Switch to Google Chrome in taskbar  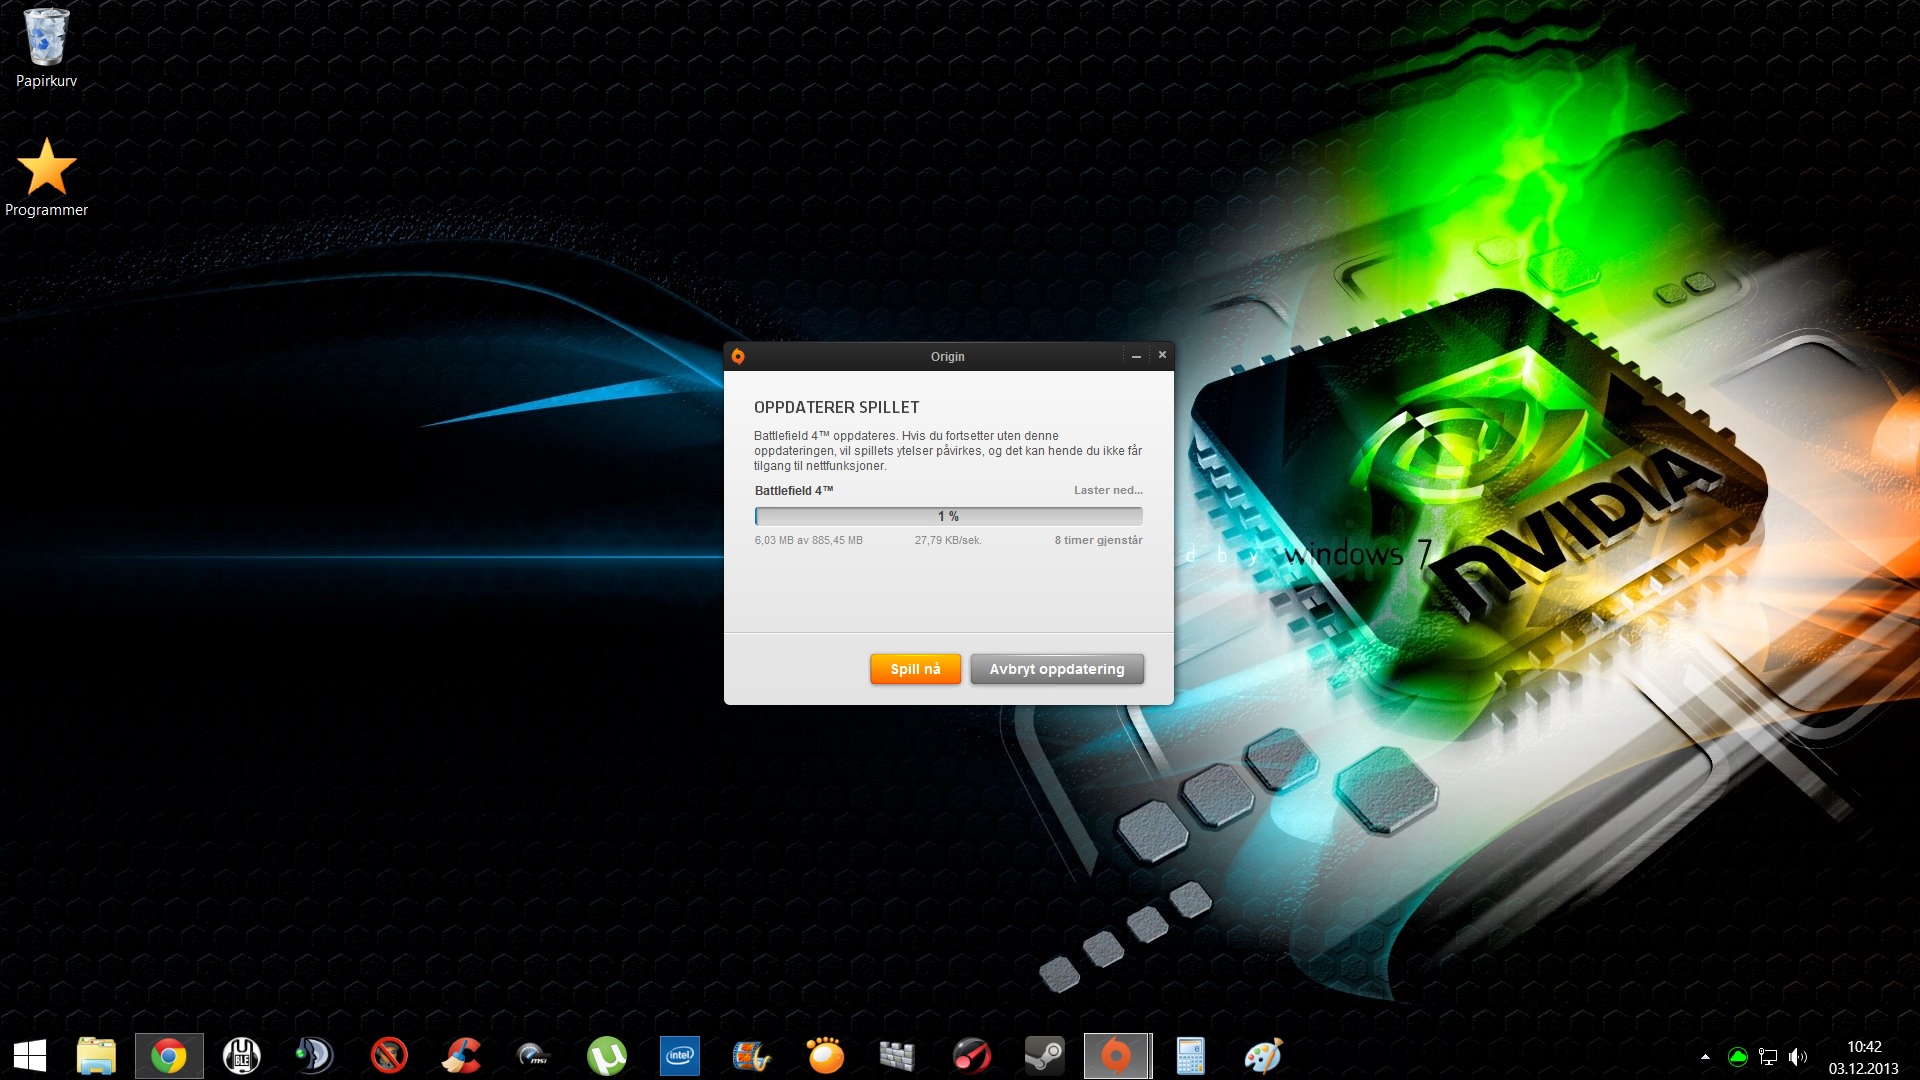pyautogui.click(x=169, y=1056)
